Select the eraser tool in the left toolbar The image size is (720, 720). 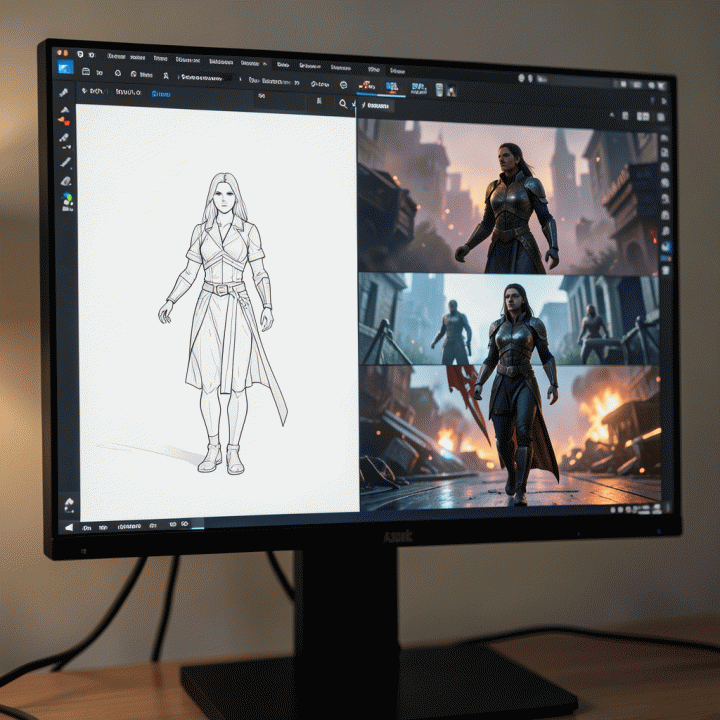66,181
